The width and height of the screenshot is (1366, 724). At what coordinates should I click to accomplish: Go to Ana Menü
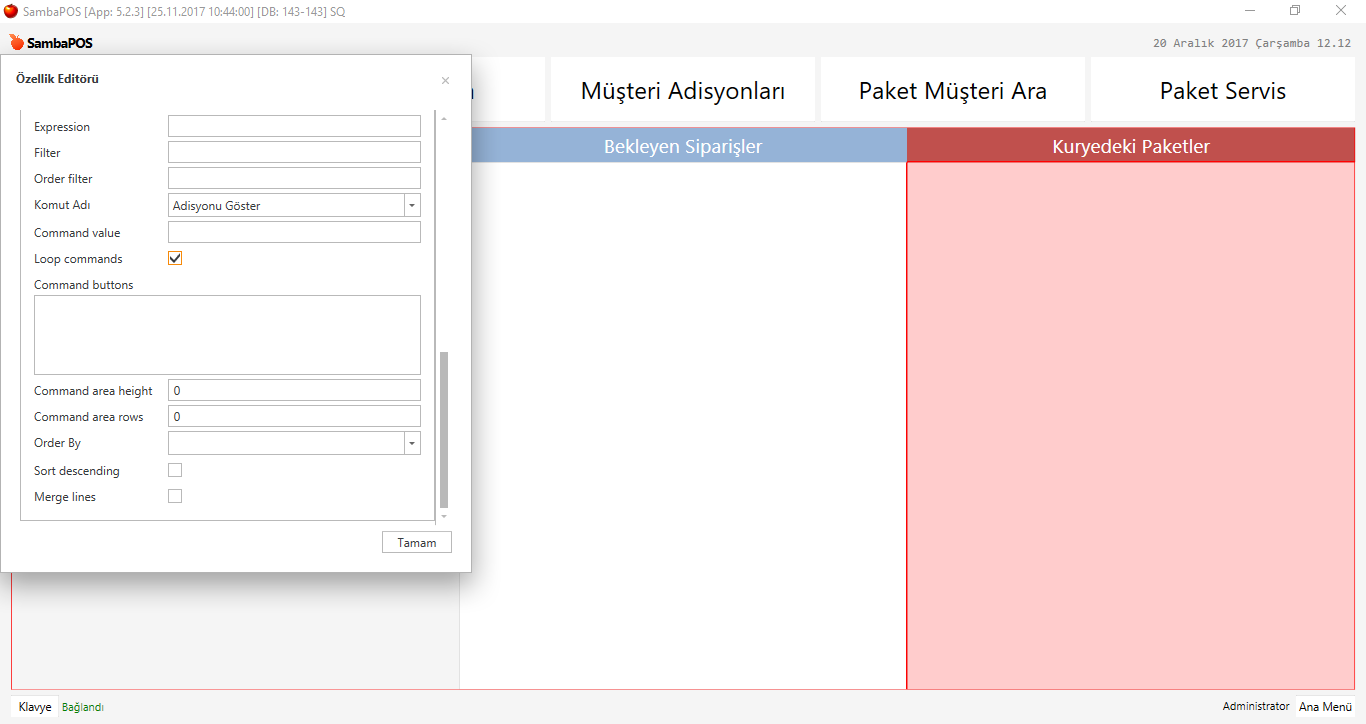[1325, 707]
